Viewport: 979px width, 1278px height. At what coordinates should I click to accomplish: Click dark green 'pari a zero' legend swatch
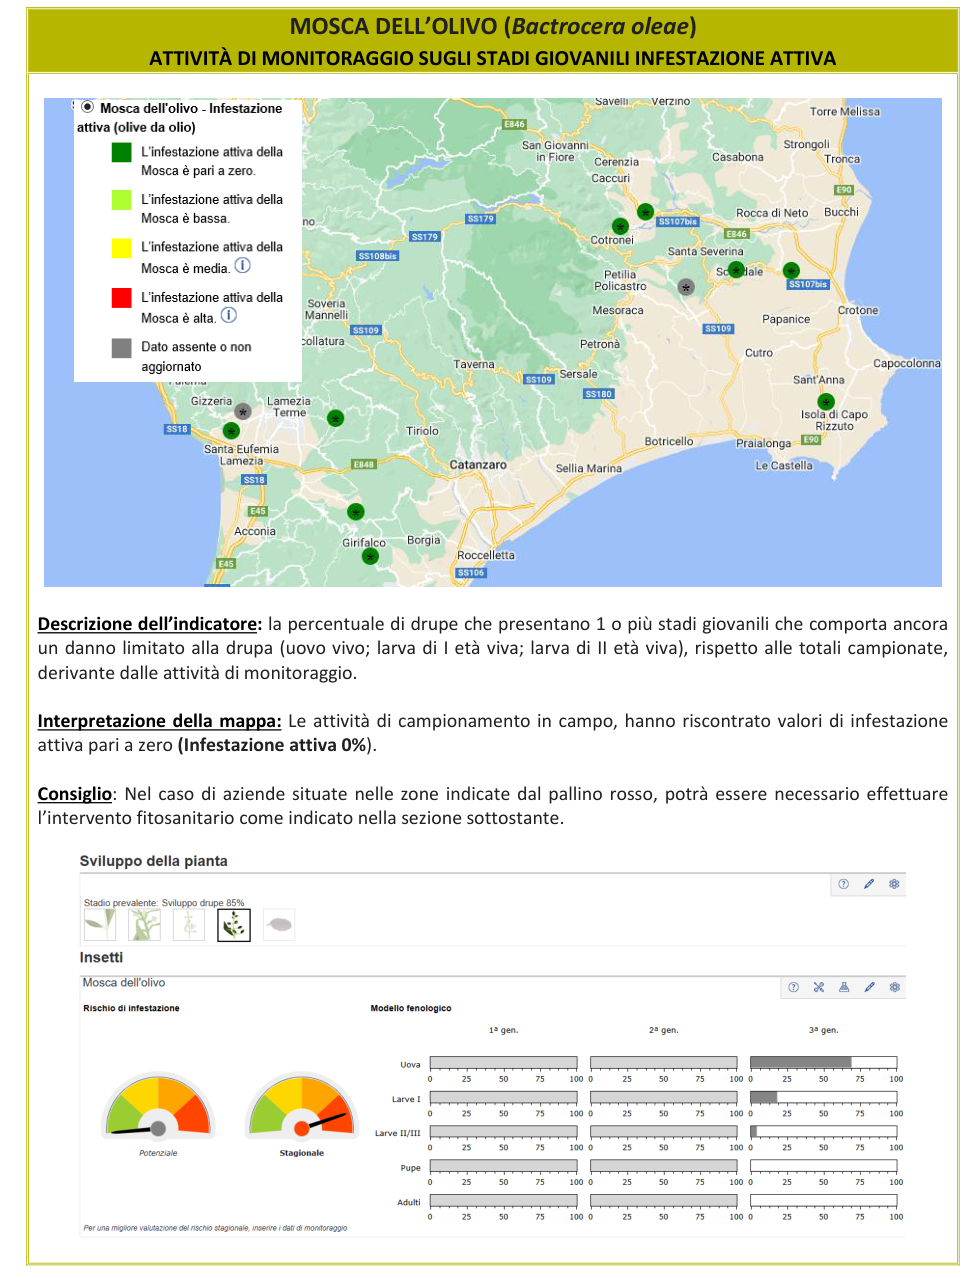click(x=121, y=152)
